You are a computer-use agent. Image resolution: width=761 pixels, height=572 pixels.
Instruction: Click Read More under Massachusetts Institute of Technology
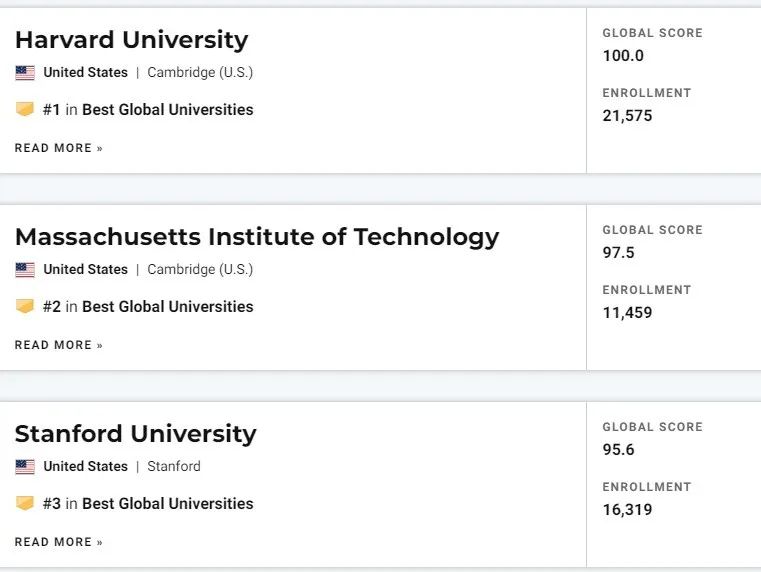(59, 345)
